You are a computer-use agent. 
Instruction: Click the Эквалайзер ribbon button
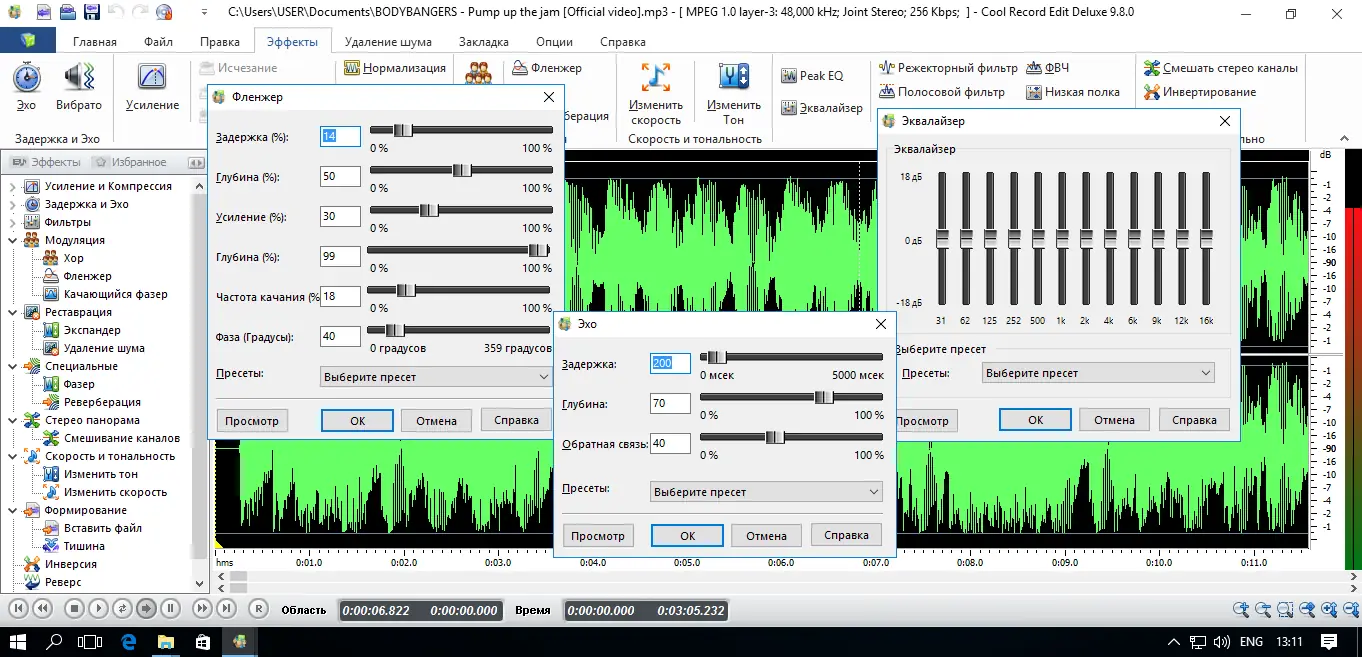[822, 108]
